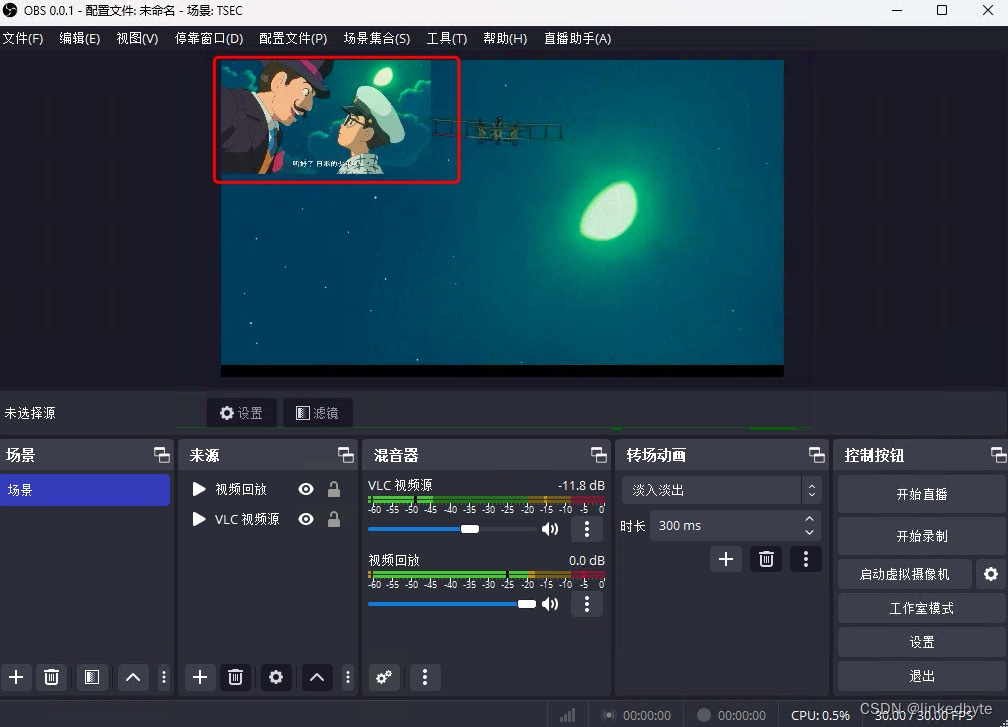The image size is (1008, 727).
Task: Add a transition with plus button
Action: pyautogui.click(x=726, y=559)
